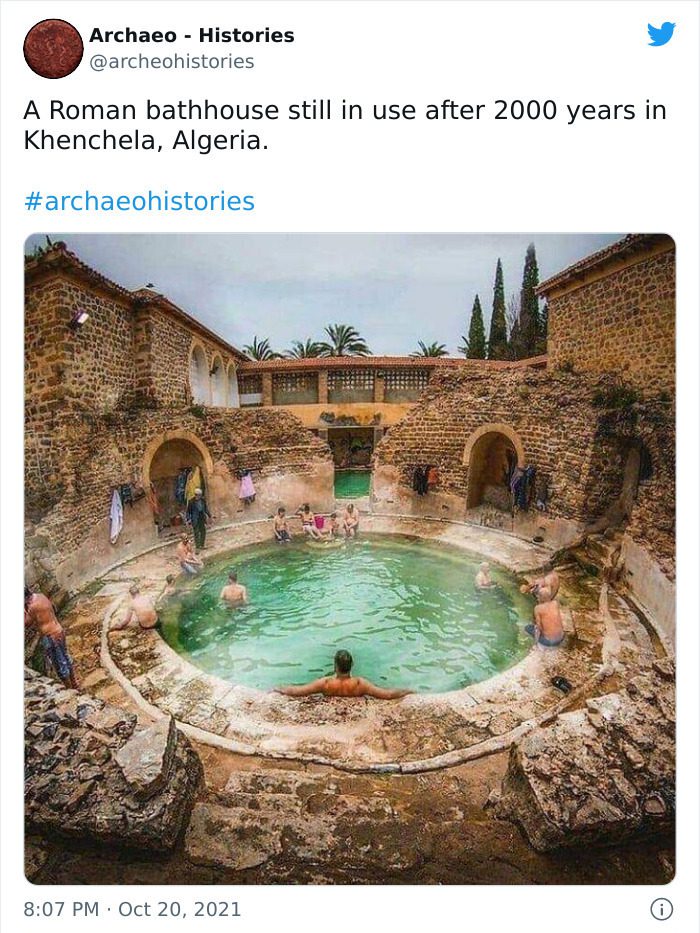Click the Twitter bird logo

661,34
